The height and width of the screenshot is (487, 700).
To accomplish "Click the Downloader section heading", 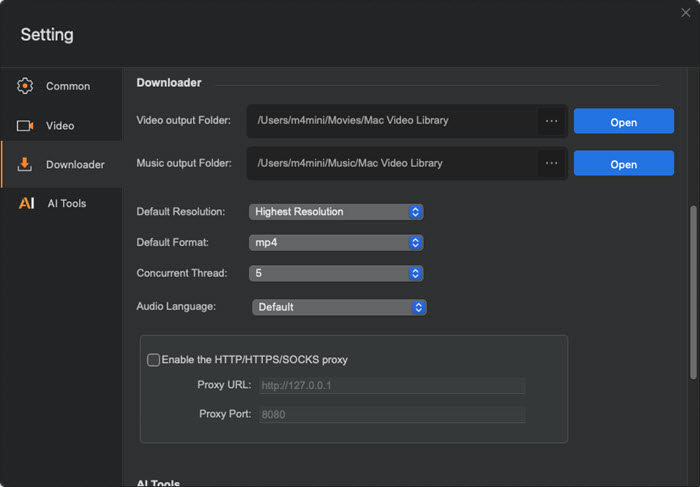I will tap(169, 83).
